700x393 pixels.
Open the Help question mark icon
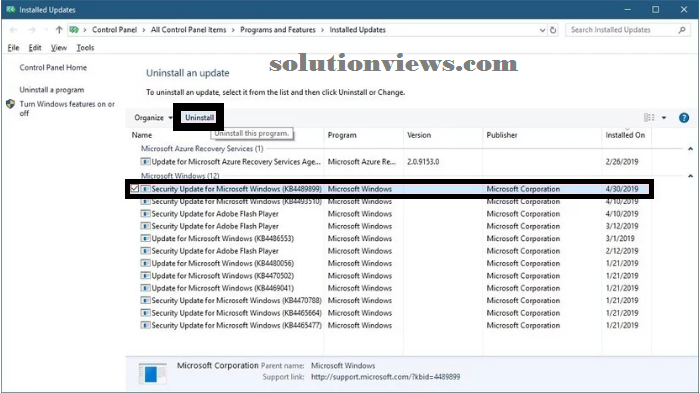(683, 118)
